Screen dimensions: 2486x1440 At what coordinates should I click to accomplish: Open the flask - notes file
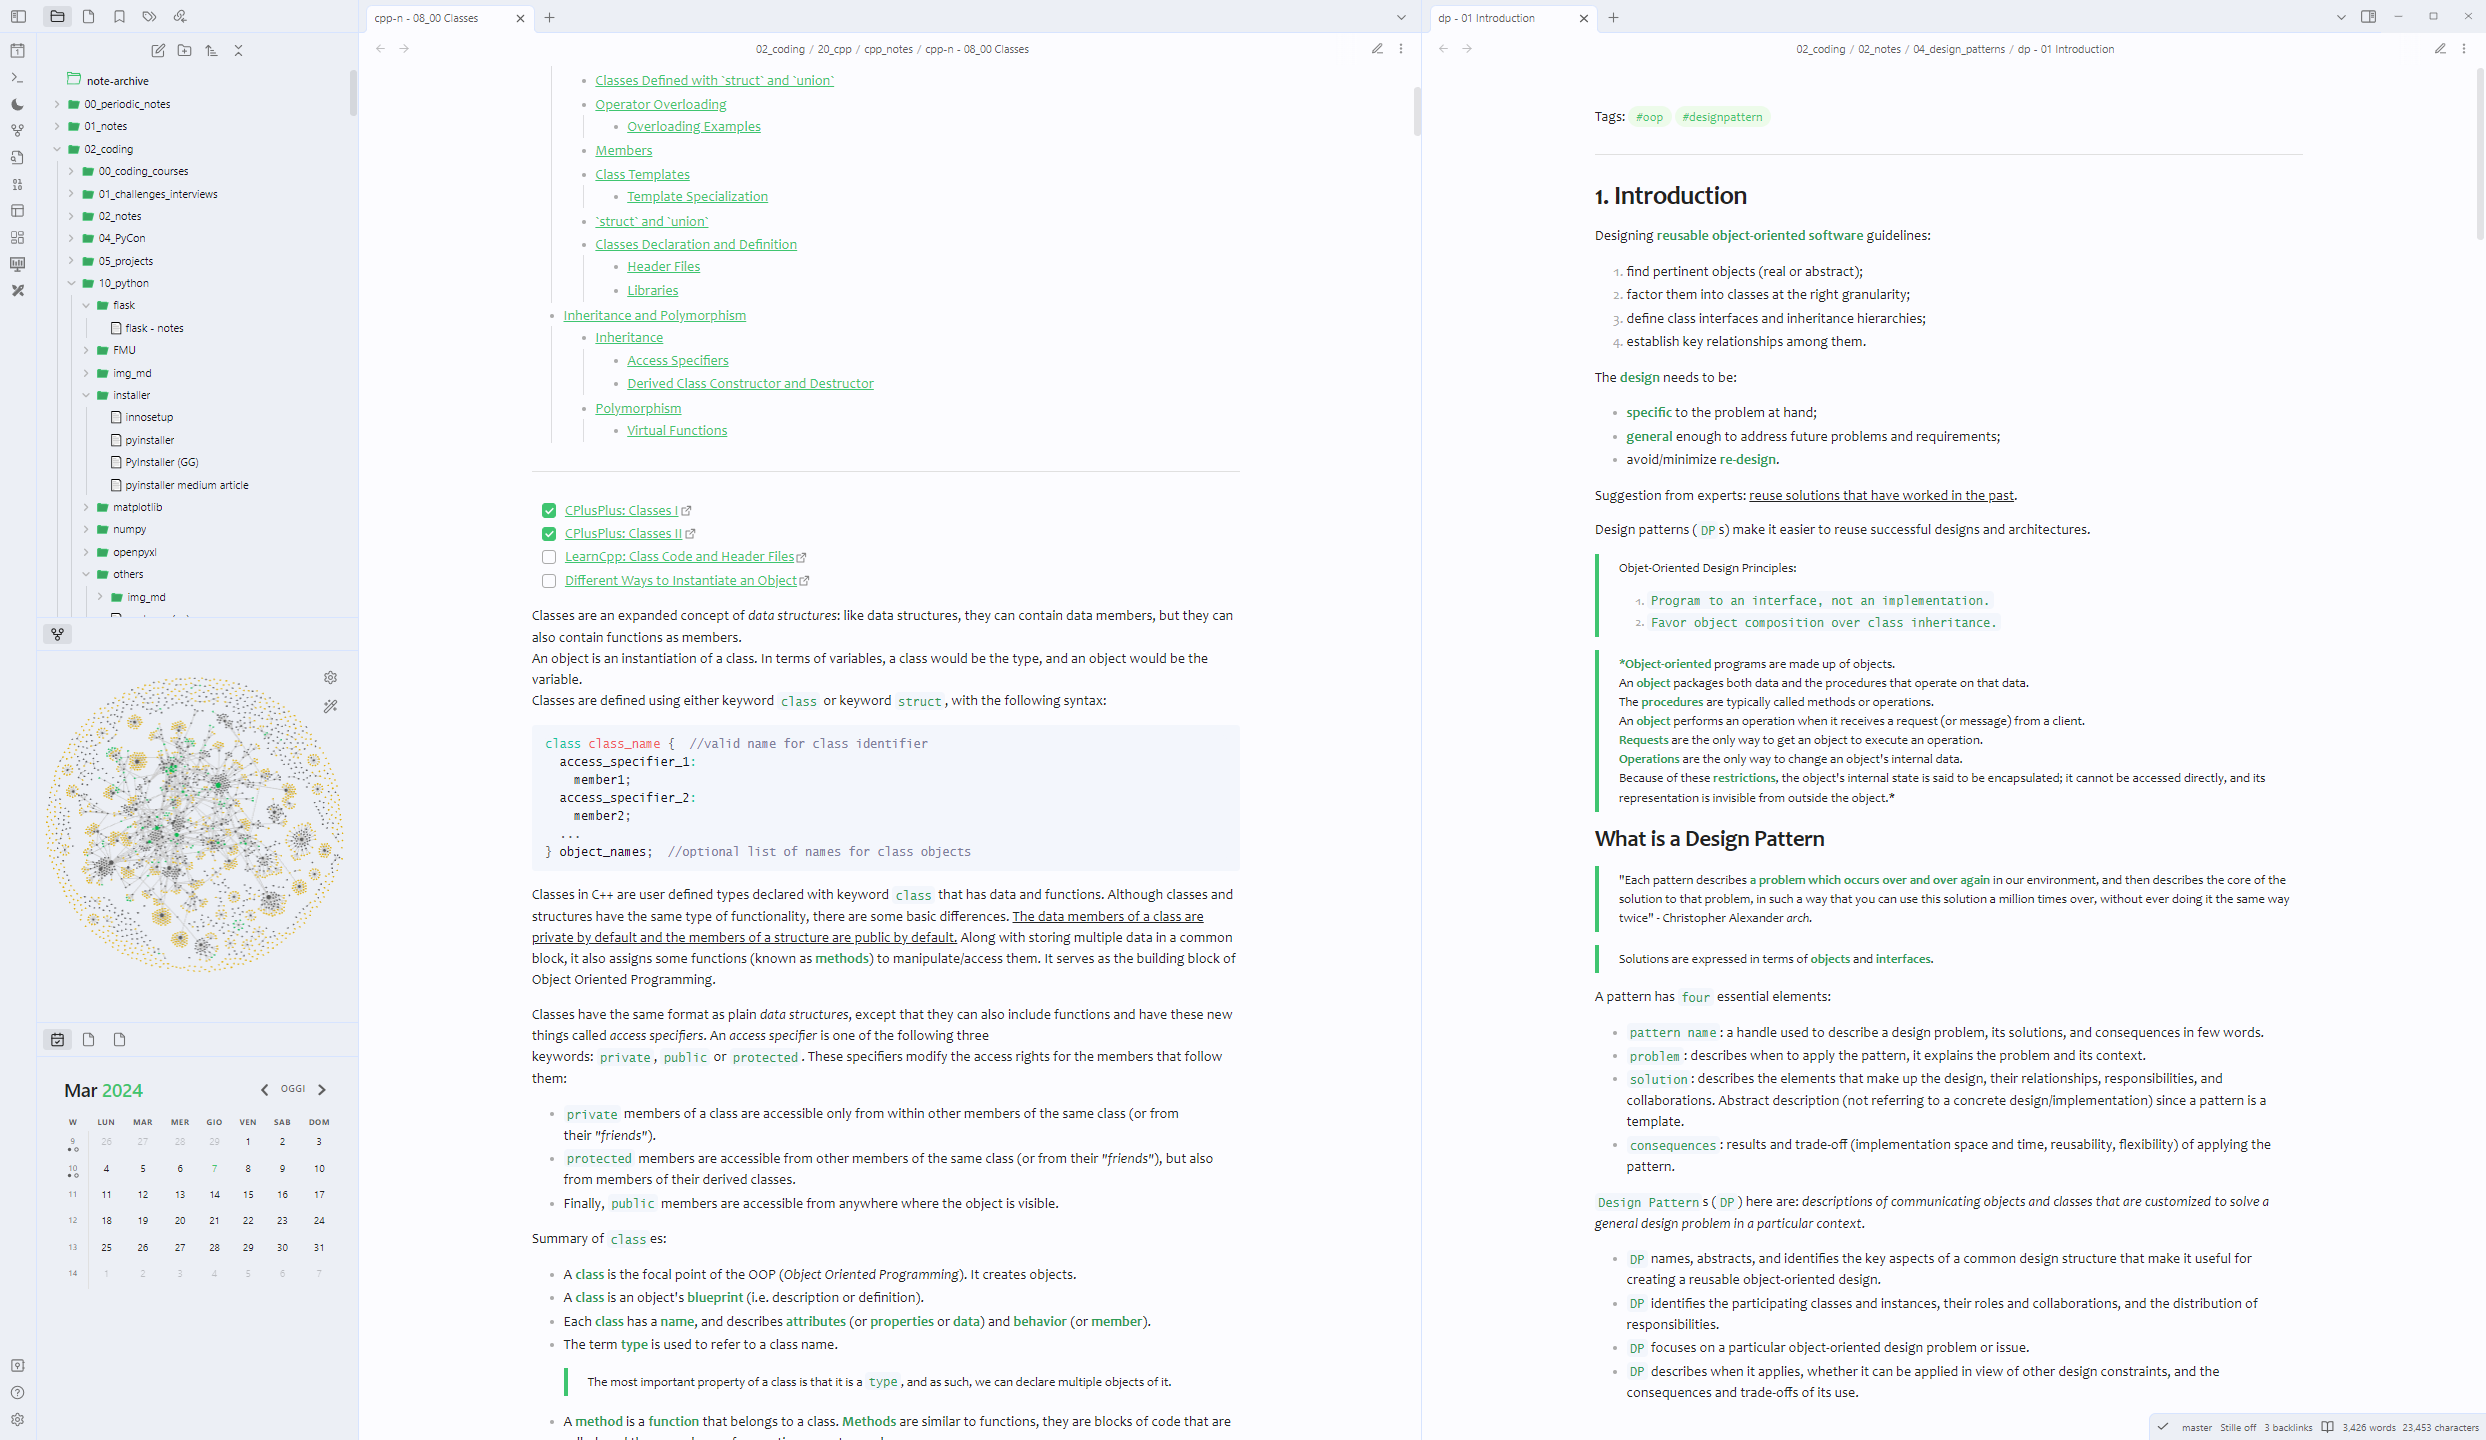154,328
